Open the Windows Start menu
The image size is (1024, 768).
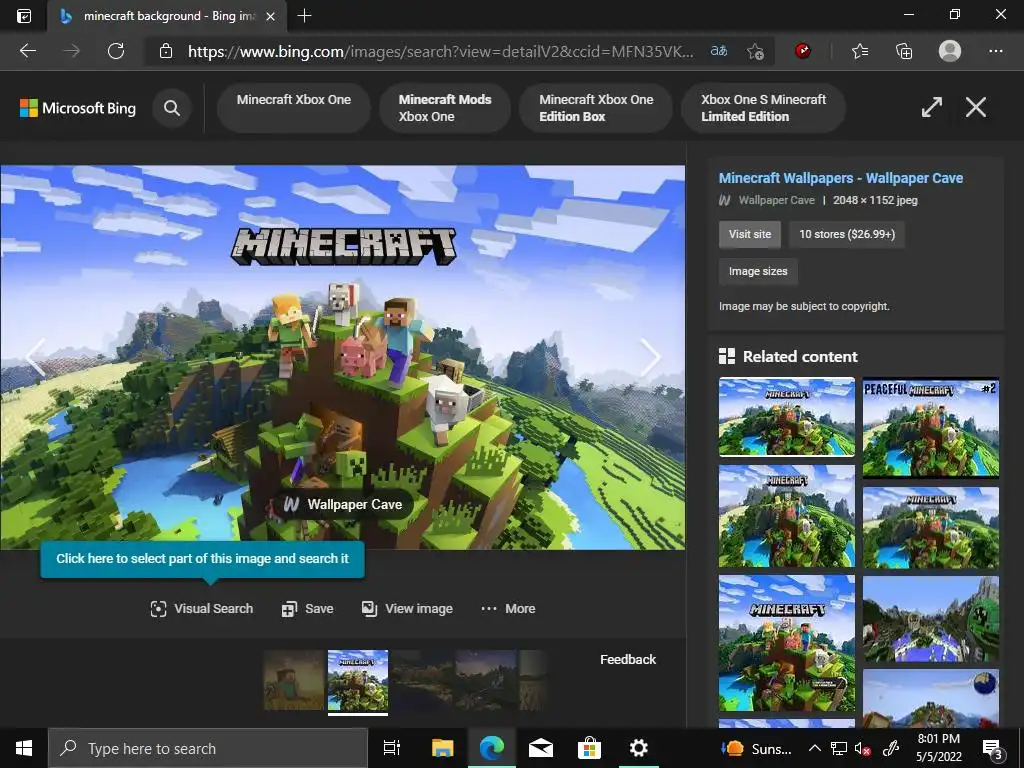click(24, 748)
